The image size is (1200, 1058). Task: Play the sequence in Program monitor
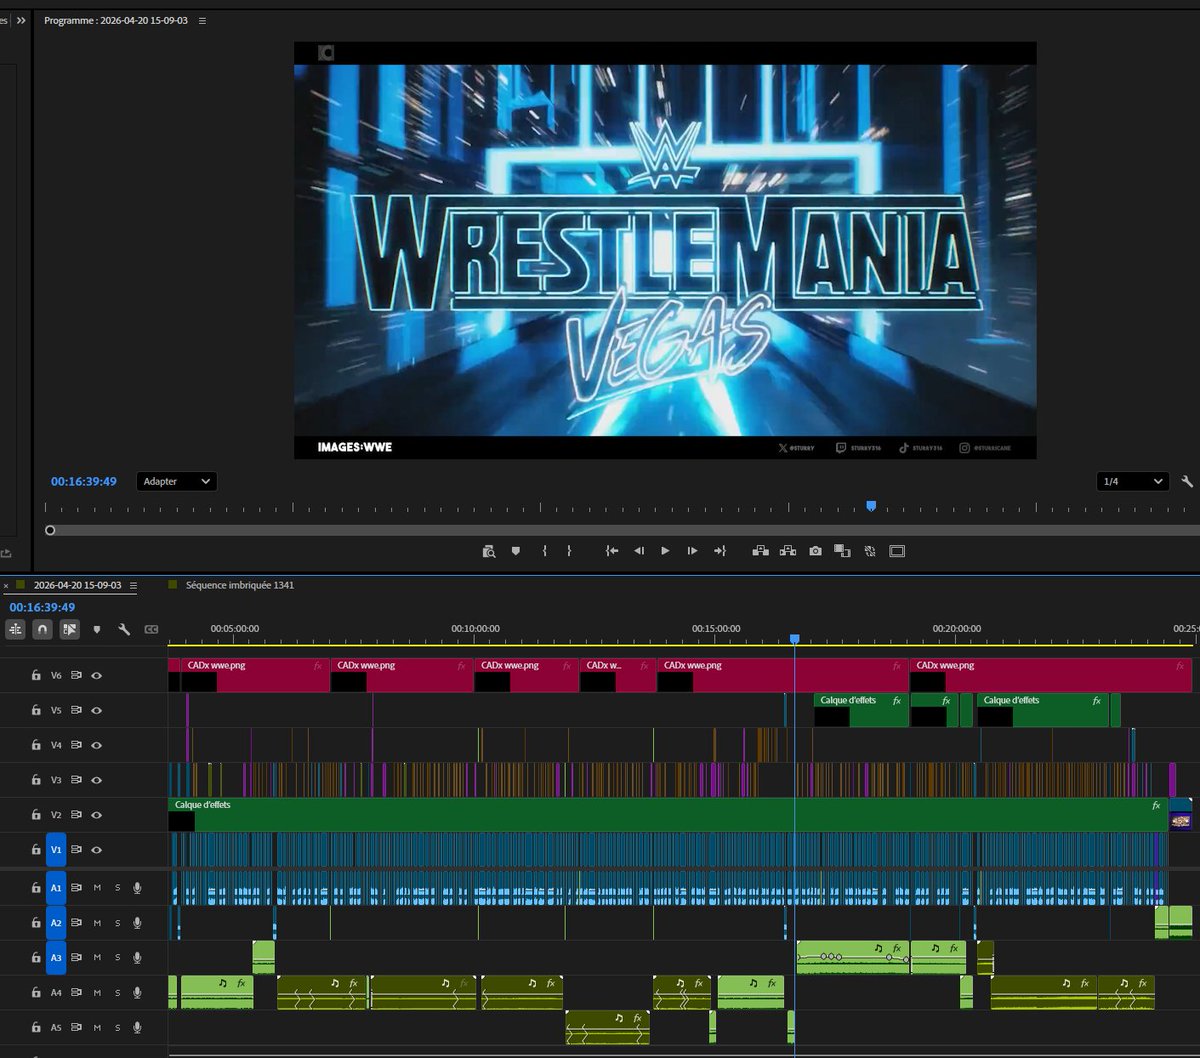pos(665,551)
